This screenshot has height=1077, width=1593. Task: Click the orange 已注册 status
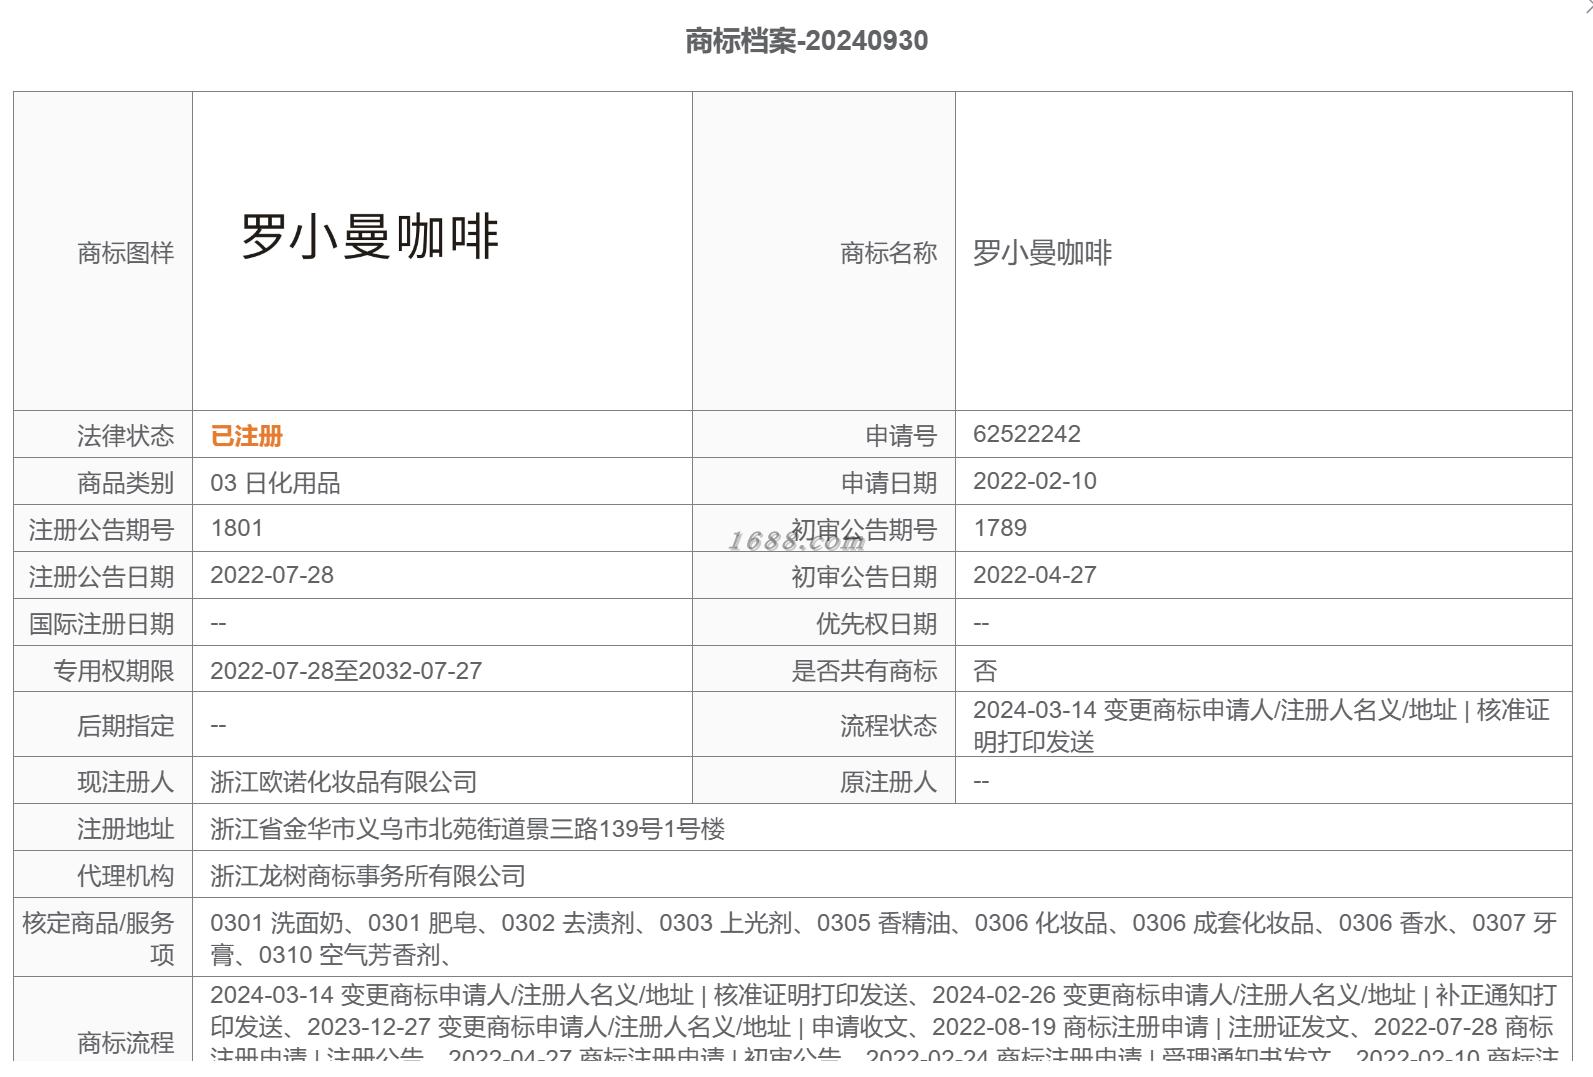click(x=246, y=436)
